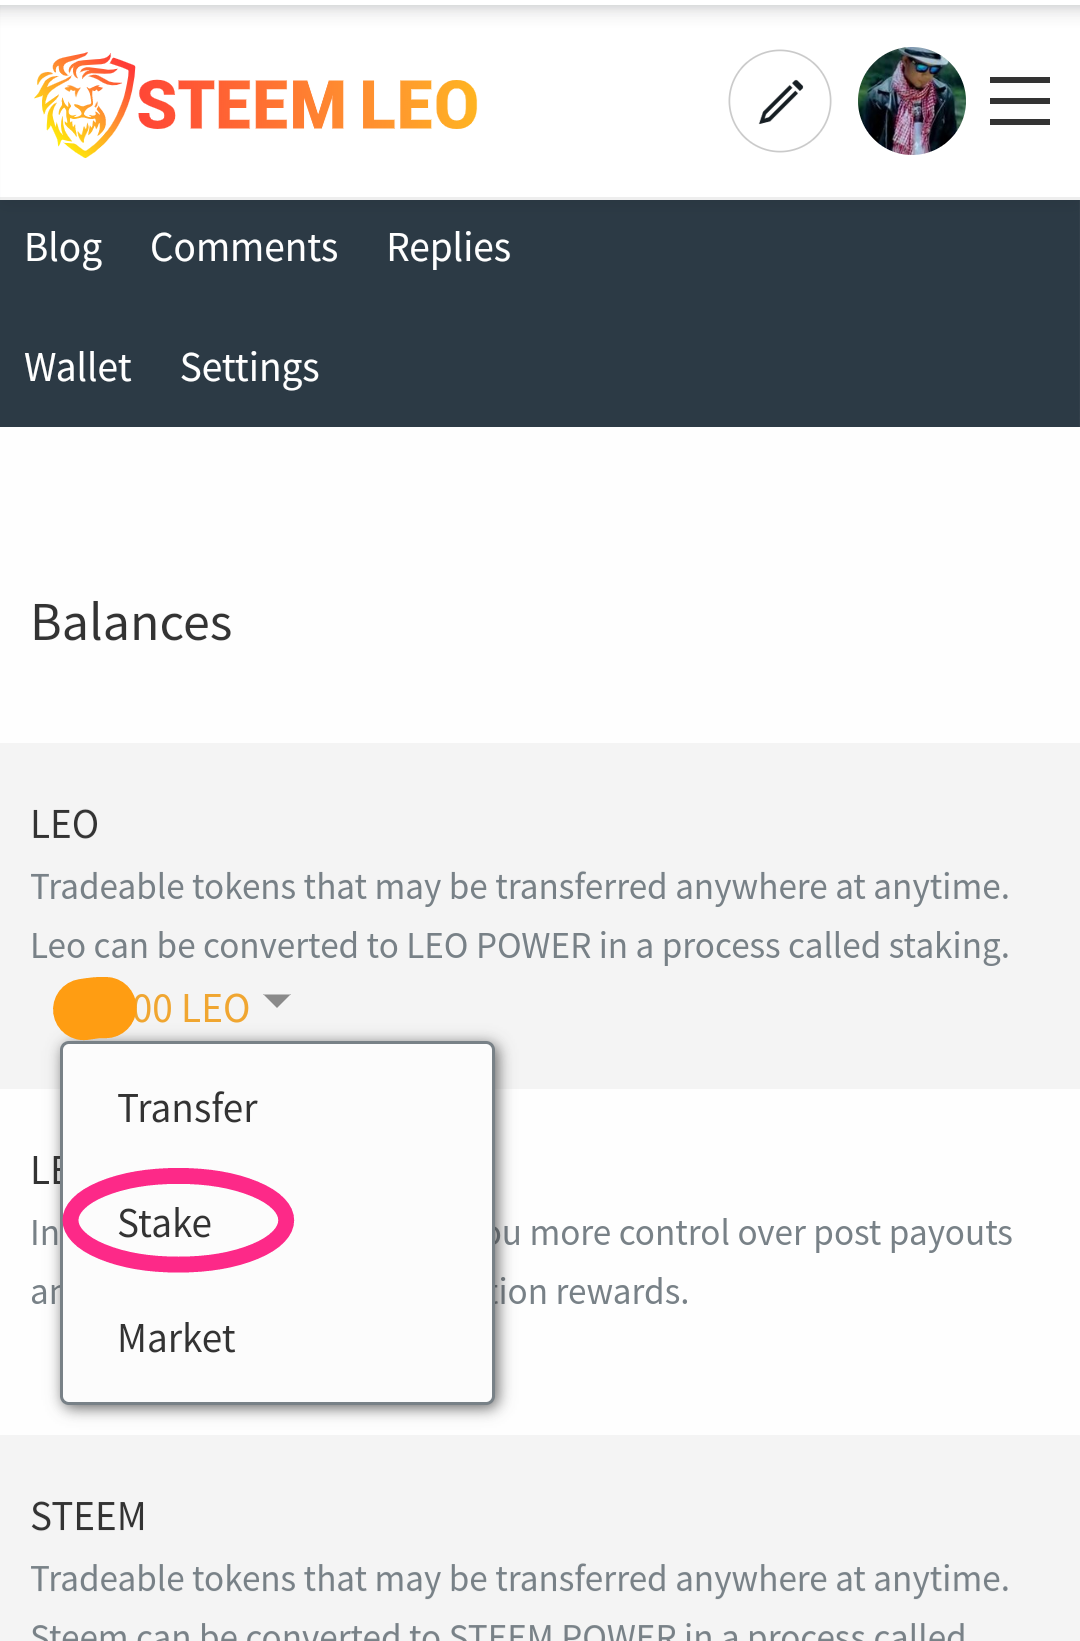The width and height of the screenshot is (1080, 1641).
Task: Open the hamburger menu icon
Action: (x=1019, y=101)
